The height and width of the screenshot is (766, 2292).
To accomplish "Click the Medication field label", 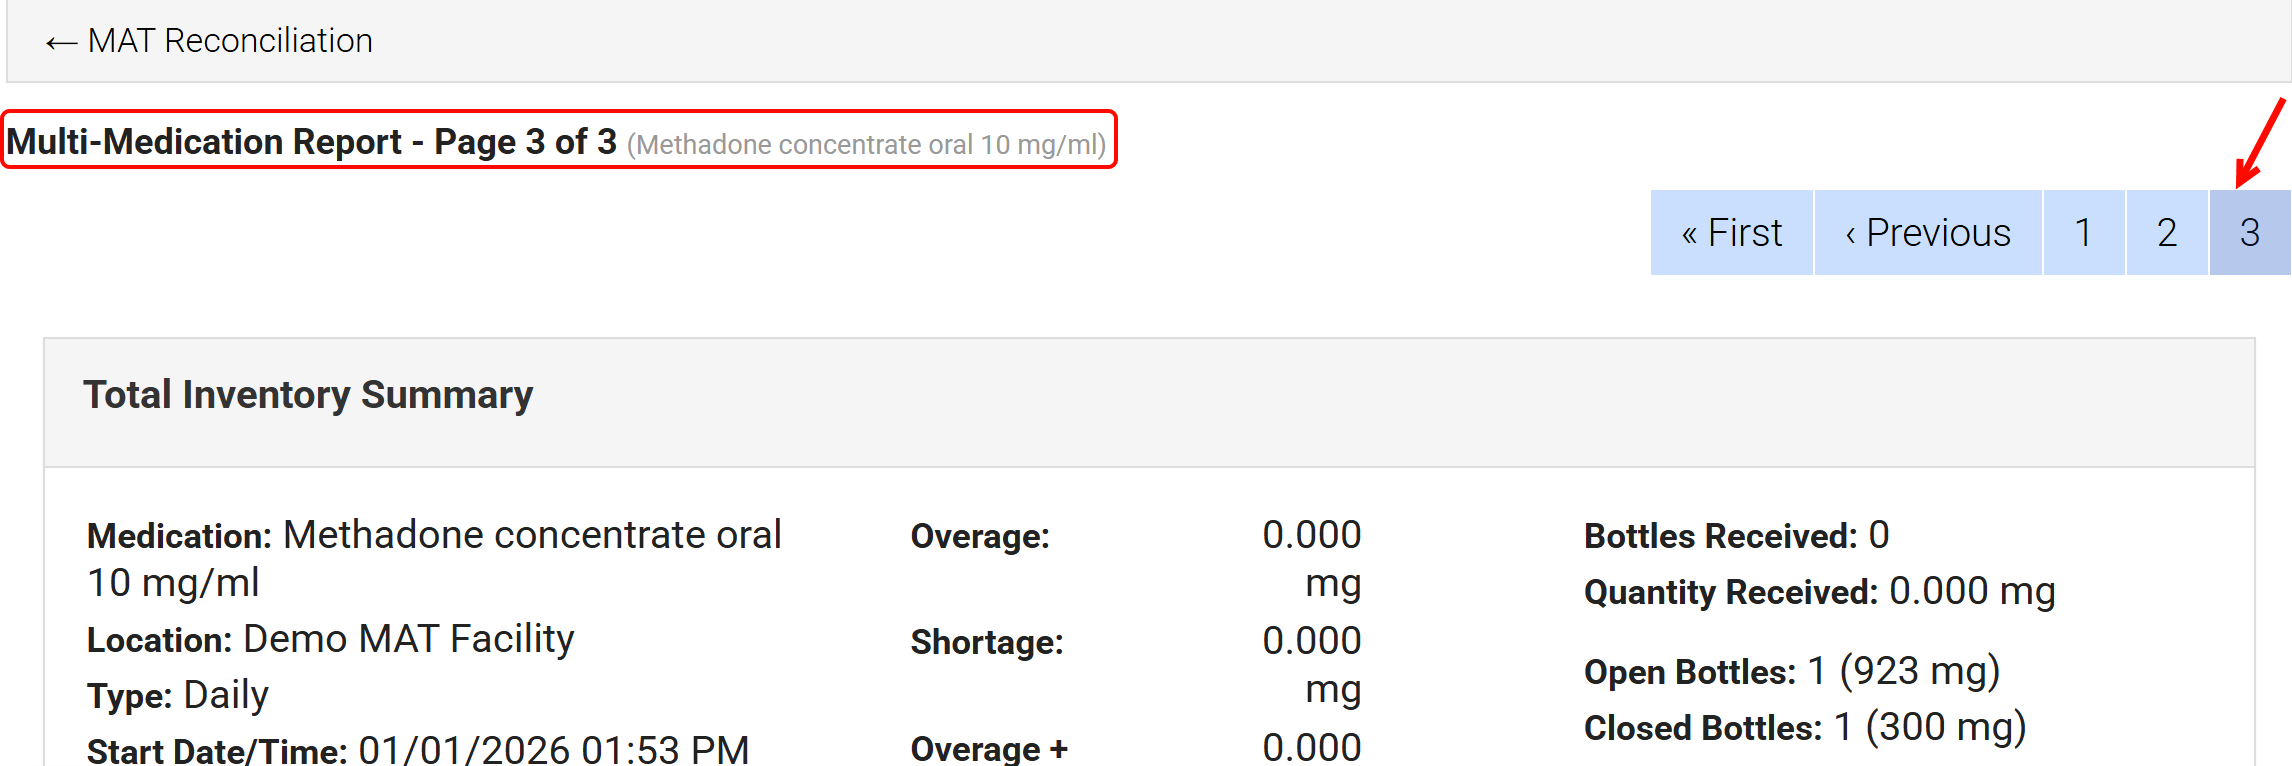I will (179, 537).
